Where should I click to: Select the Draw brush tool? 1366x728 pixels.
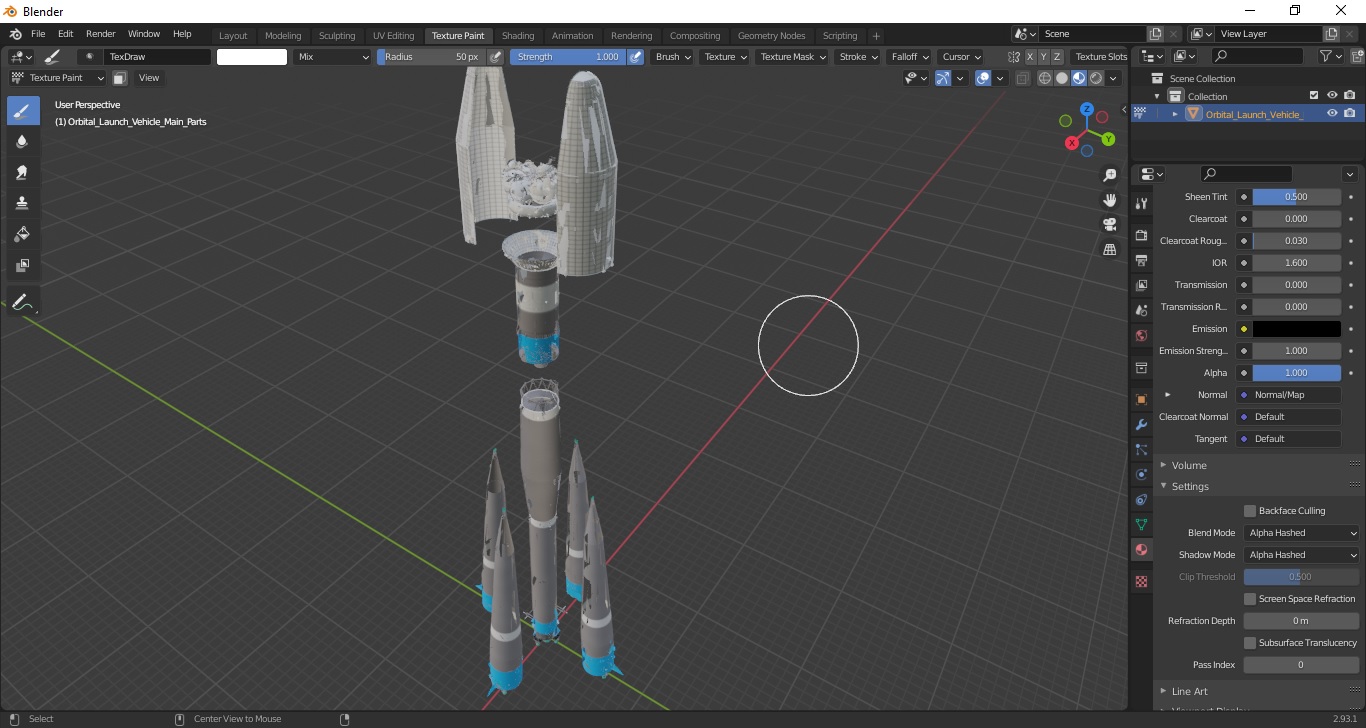click(23, 111)
